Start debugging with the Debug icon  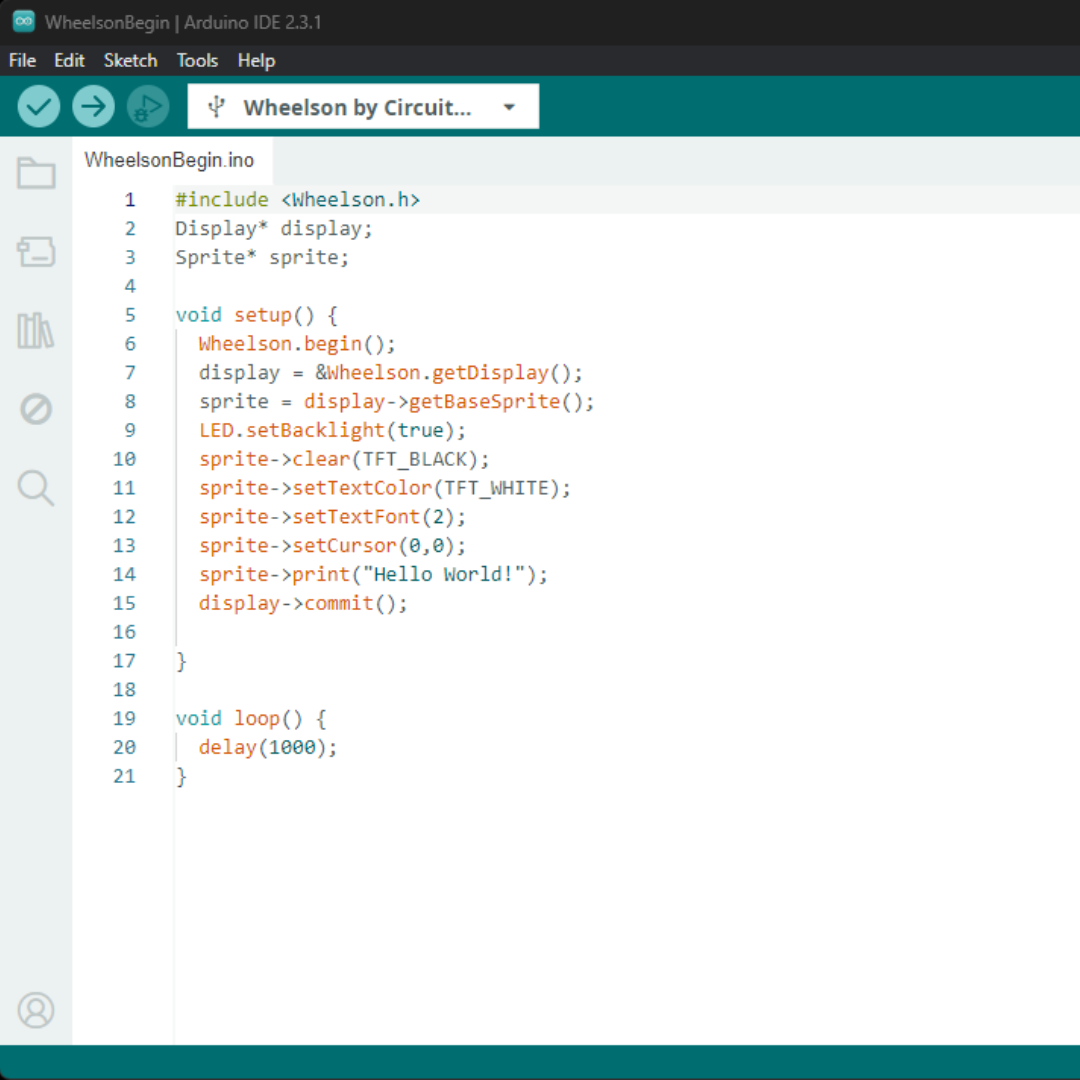pyautogui.click(x=148, y=106)
